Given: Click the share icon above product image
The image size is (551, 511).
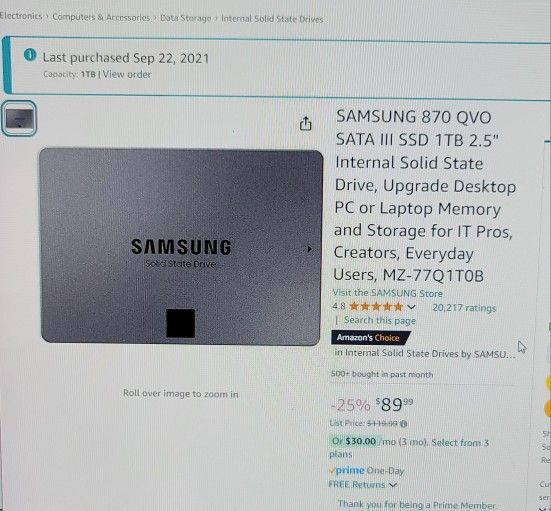Looking at the screenshot, I should pyautogui.click(x=305, y=124).
